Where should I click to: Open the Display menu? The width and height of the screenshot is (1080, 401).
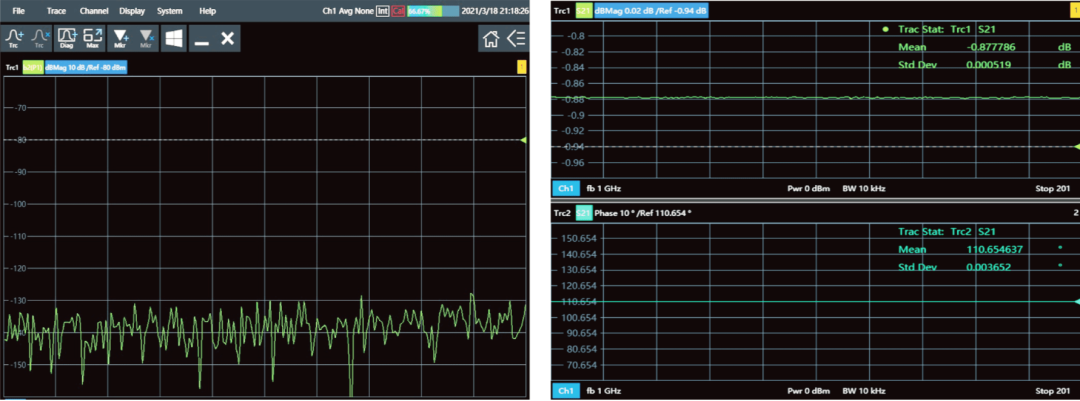[131, 11]
